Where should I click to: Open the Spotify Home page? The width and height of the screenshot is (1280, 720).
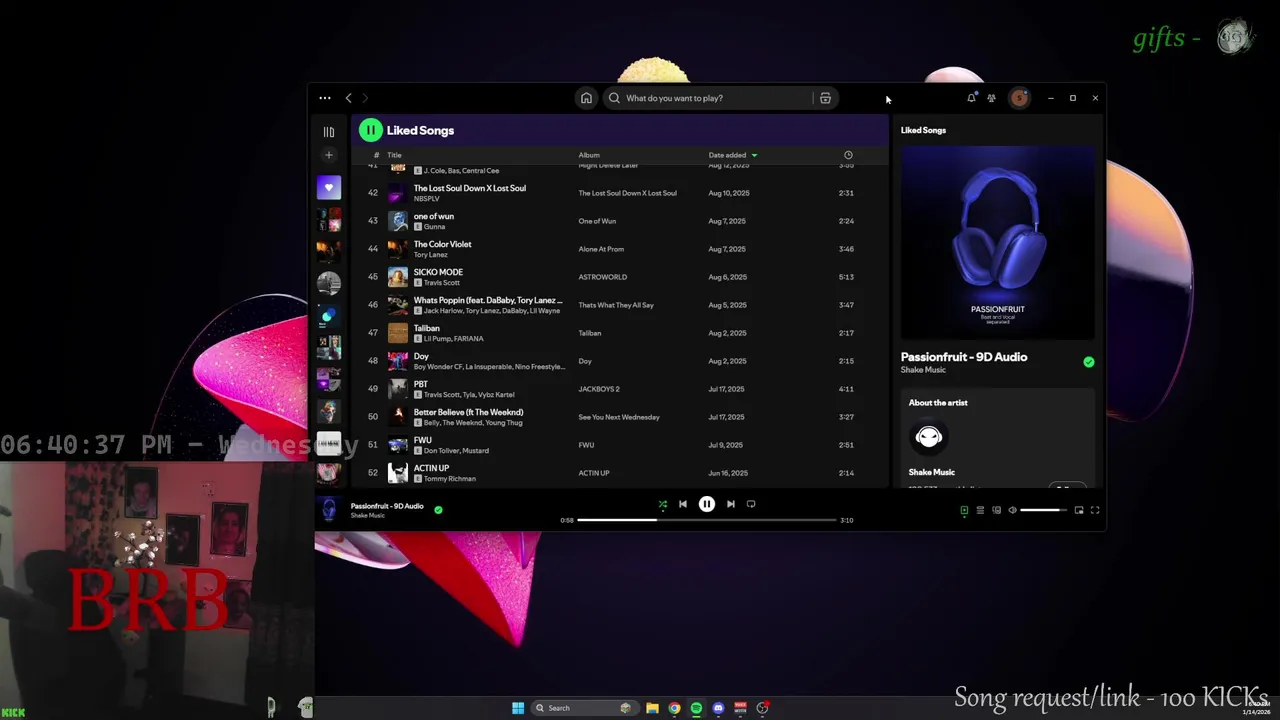(x=586, y=98)
